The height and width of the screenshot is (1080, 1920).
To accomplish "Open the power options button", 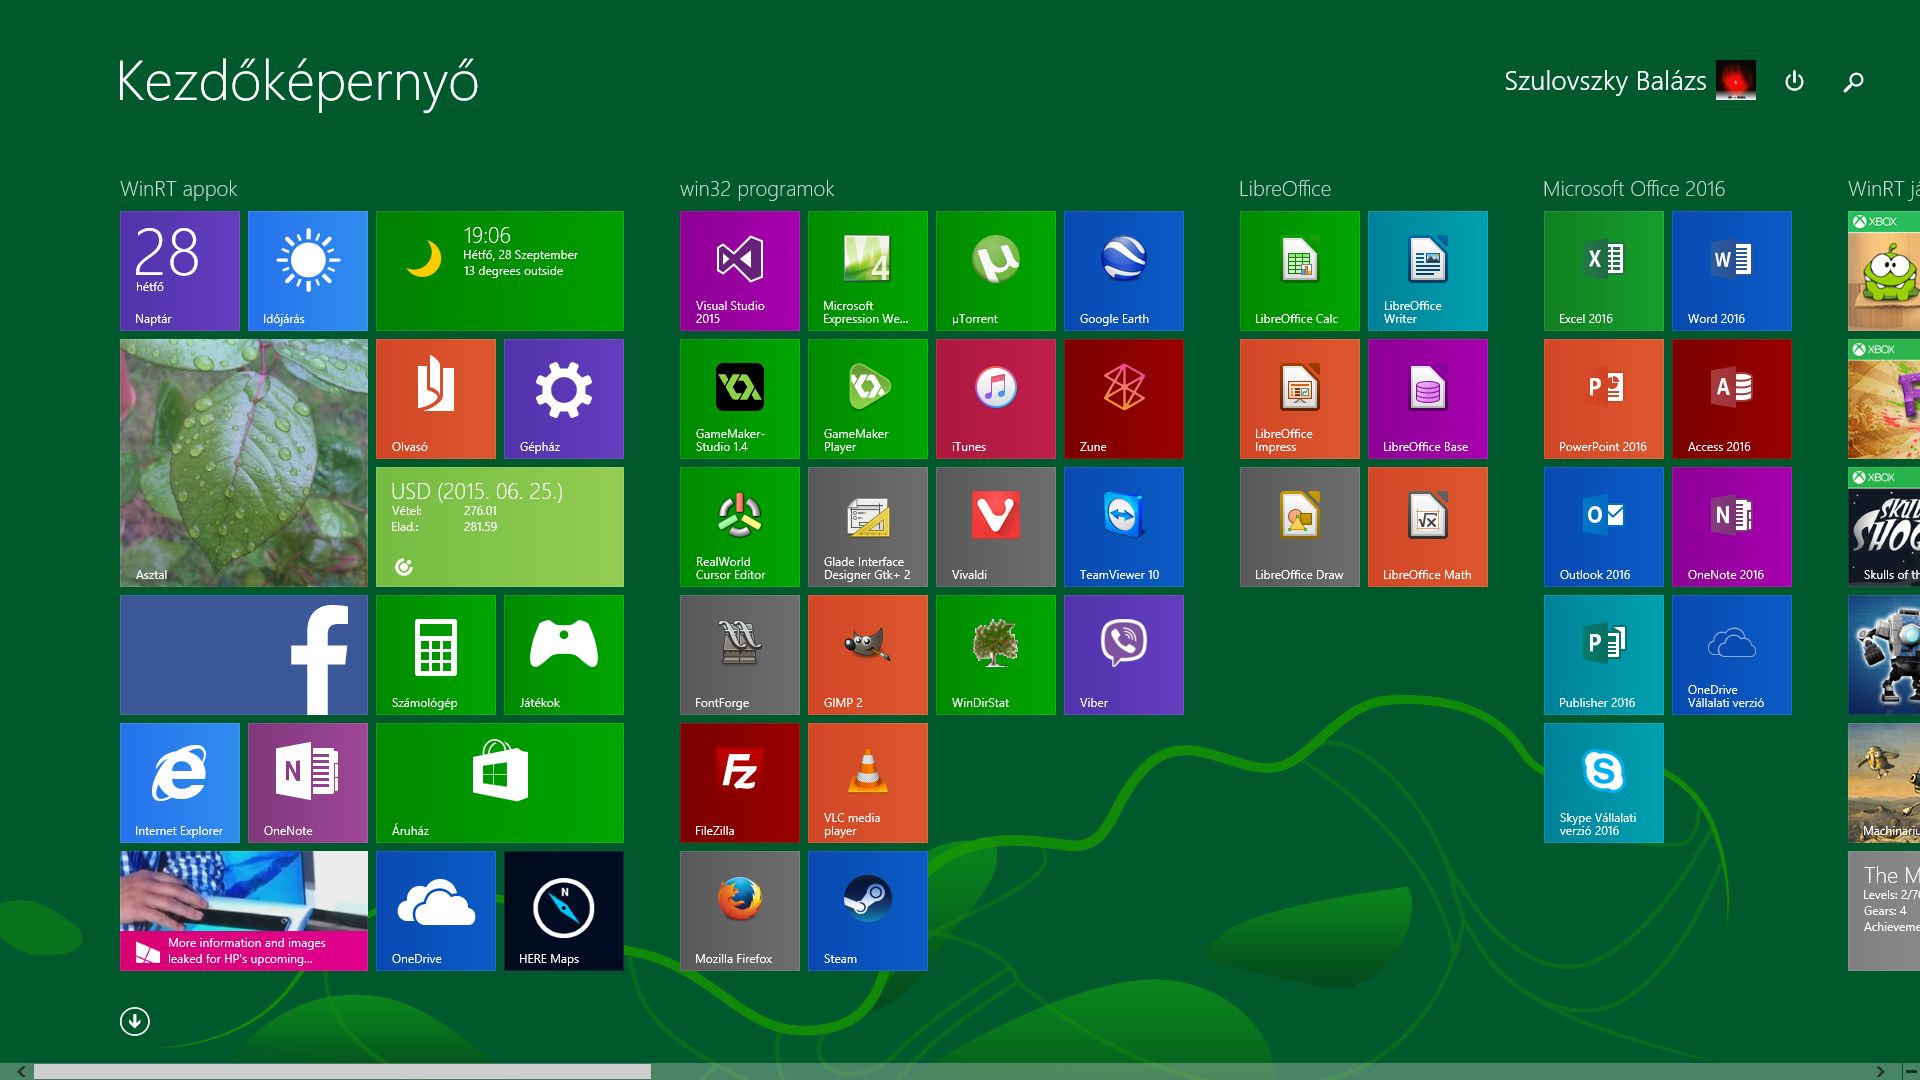I will pos(1794,81).
